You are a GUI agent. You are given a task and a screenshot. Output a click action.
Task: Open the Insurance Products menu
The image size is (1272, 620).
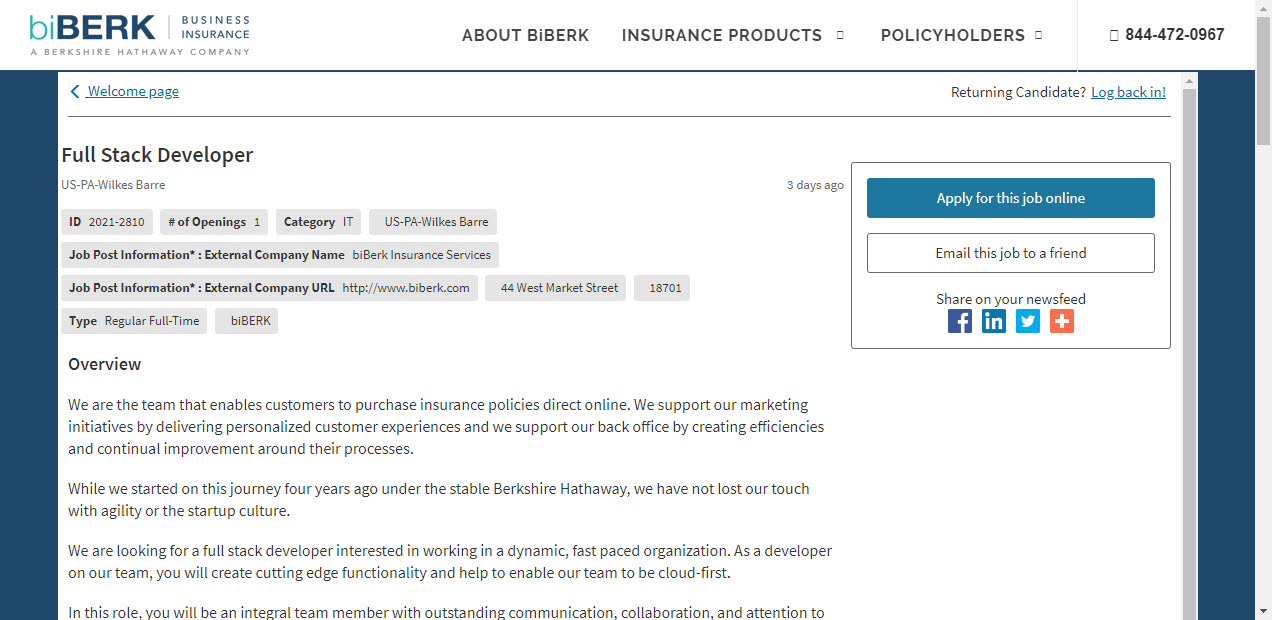[x=722, y=35]
